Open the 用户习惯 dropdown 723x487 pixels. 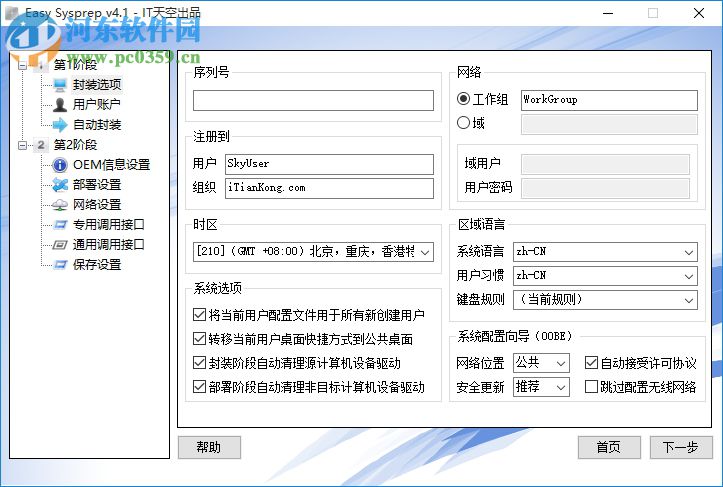(605, 276)
